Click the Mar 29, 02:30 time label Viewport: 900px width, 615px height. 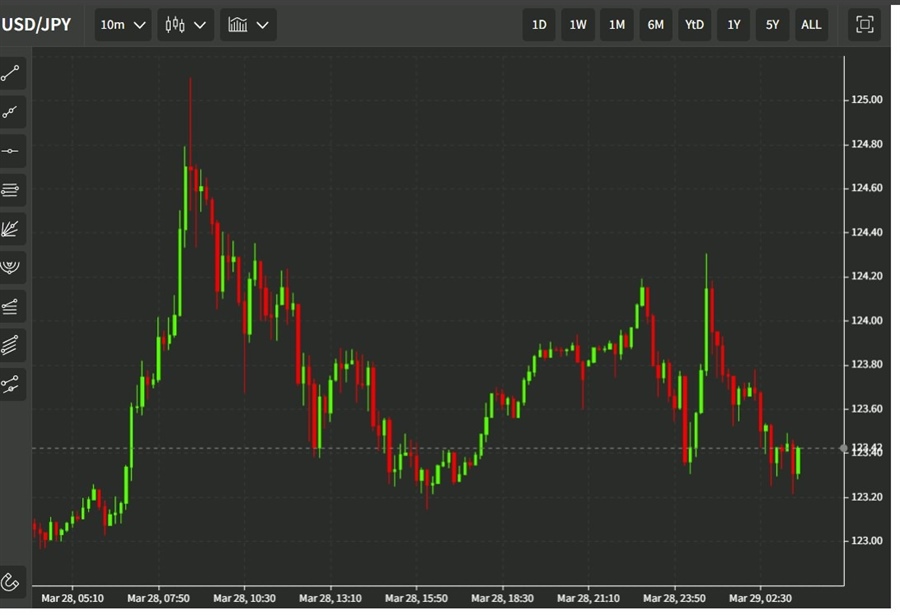click(760, 598)
